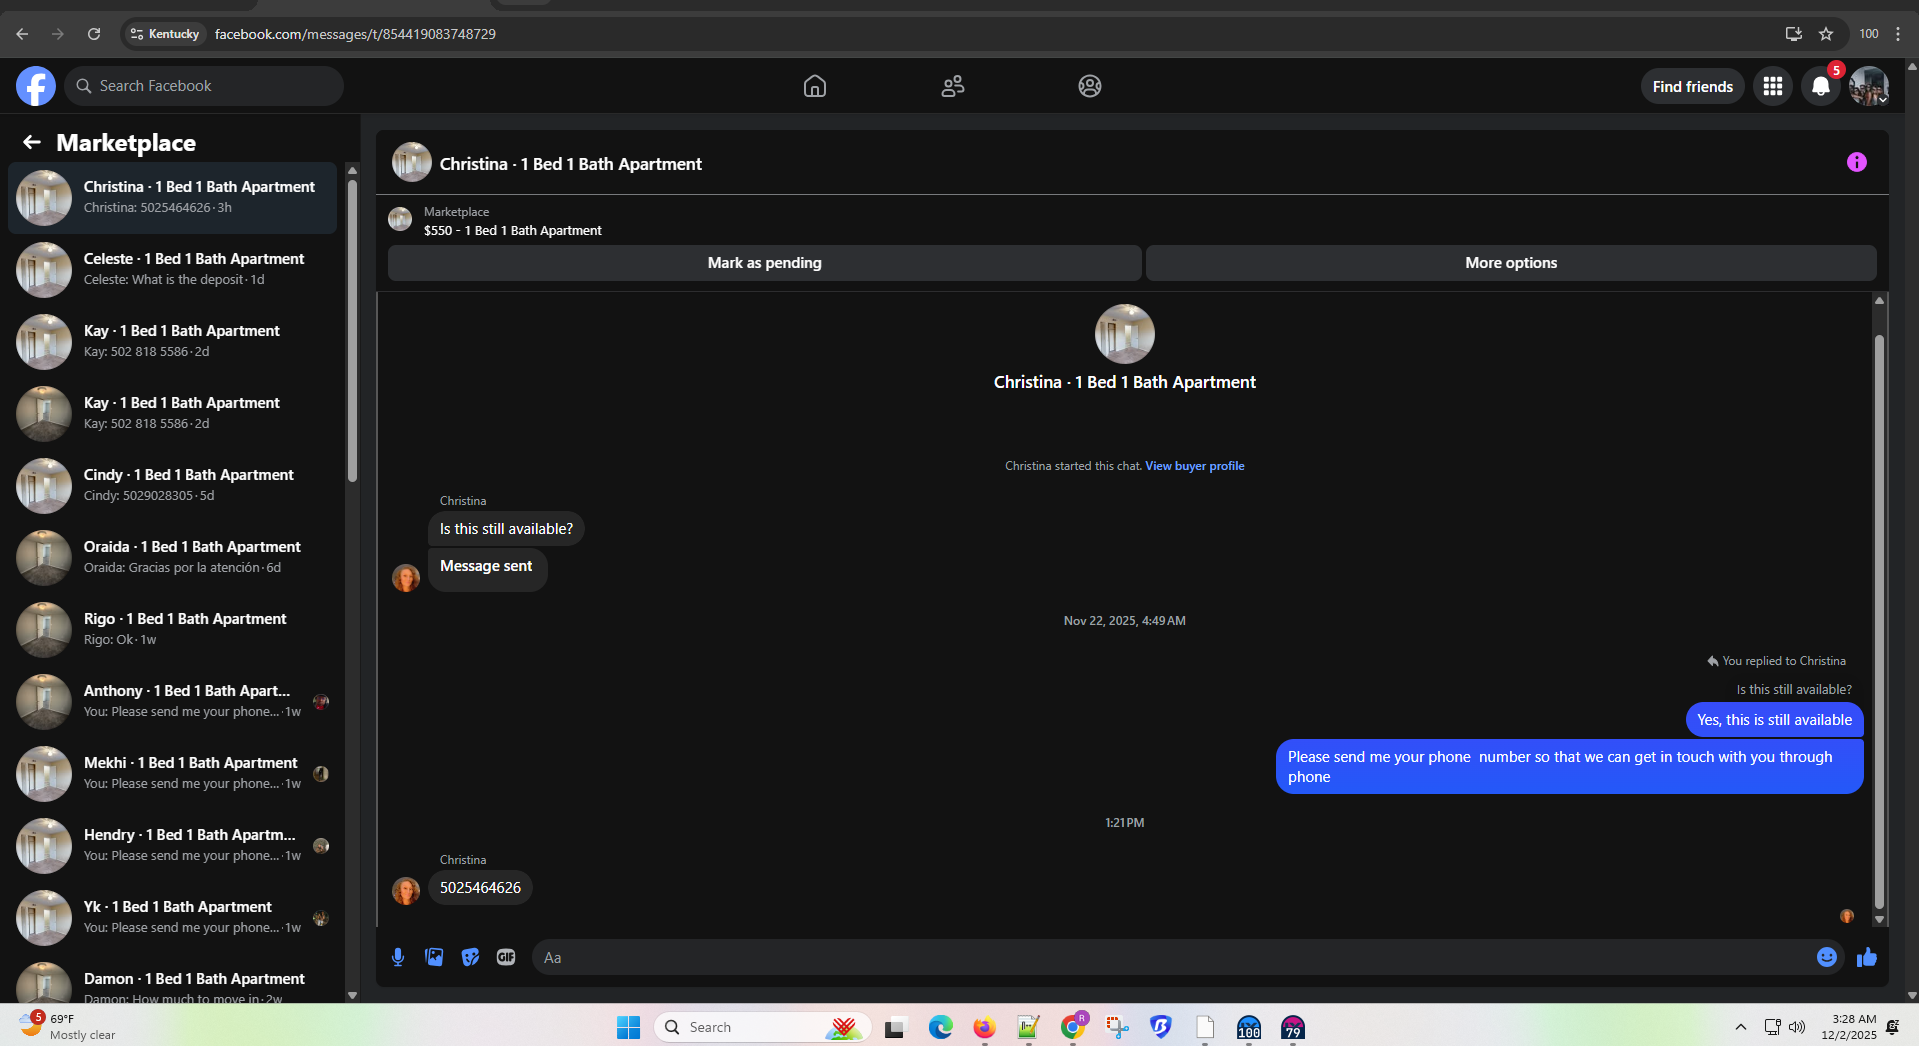Open the conversation information icon

(x=1857, y=162)
